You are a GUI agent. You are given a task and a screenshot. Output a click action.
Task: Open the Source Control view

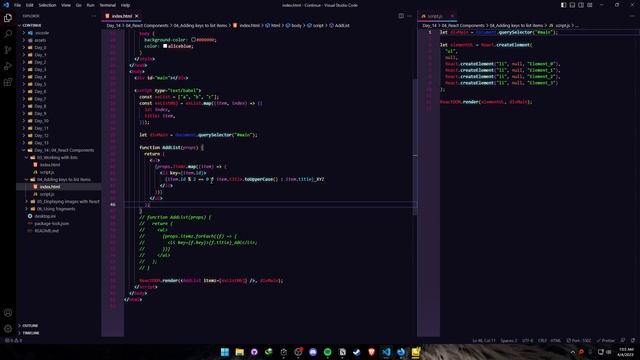[x=8, y=50]
